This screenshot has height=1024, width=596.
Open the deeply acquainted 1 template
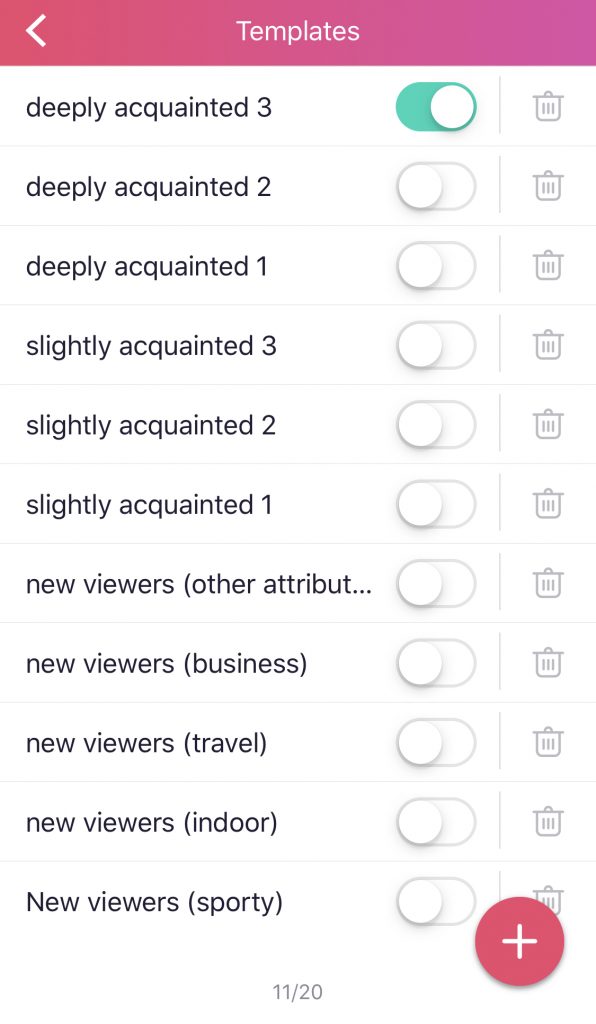pos(147,267)
